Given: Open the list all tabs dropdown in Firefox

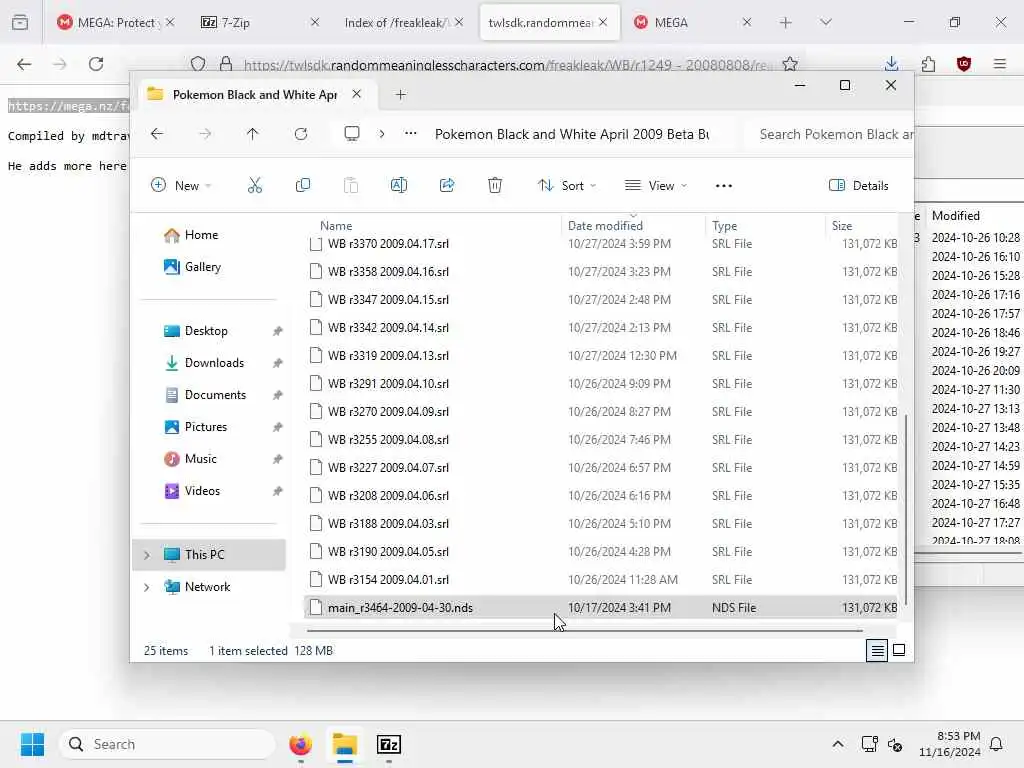Looking at the screenshot, I should point(826,23).
